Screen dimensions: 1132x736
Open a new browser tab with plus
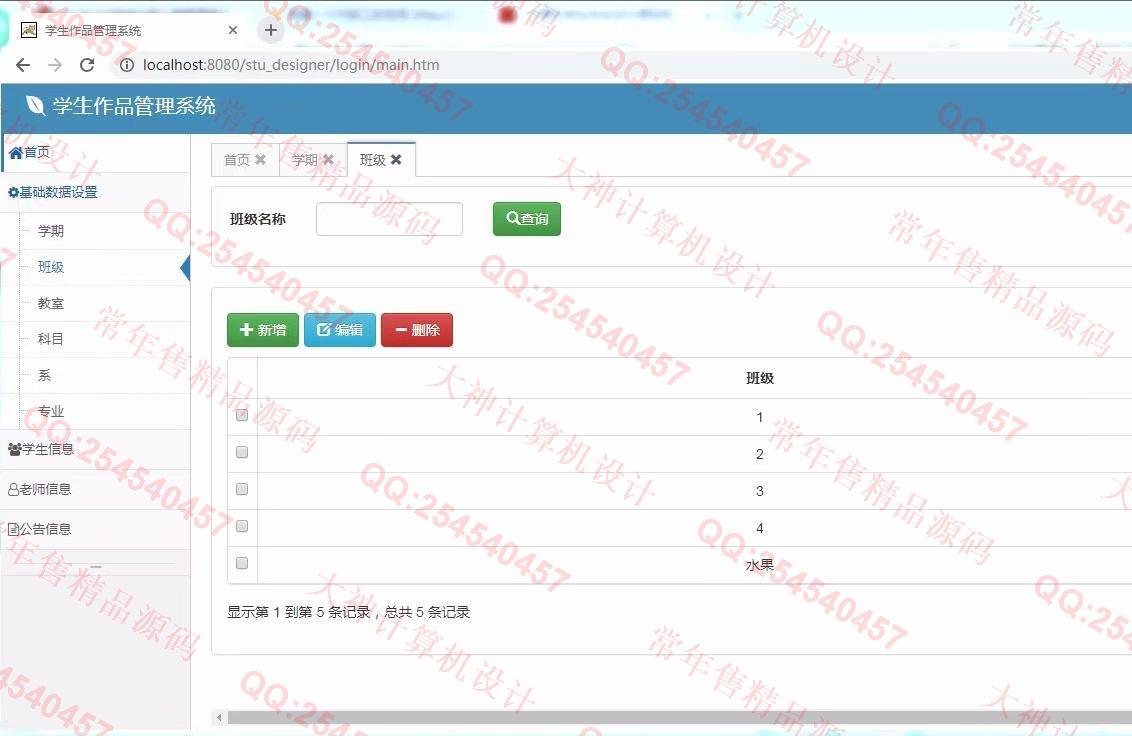click(x=271, y=30)
